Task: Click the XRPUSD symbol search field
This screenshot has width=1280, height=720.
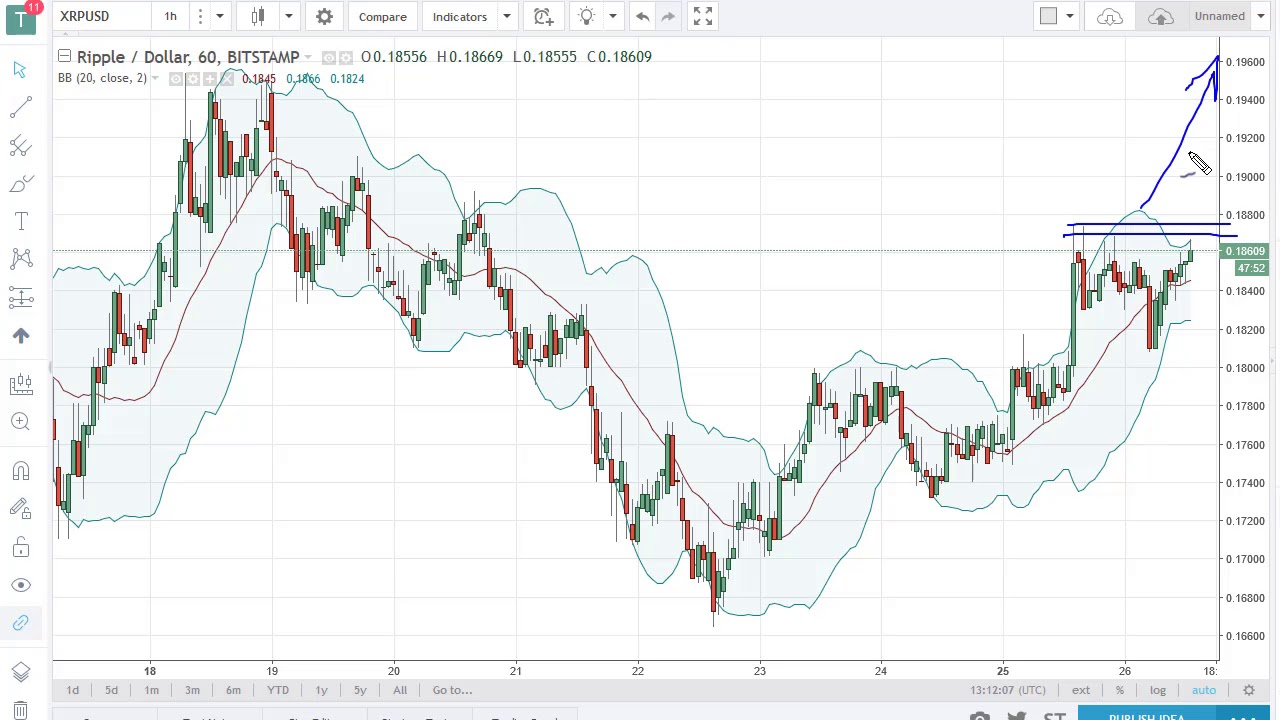Action: tap(100, 16)
